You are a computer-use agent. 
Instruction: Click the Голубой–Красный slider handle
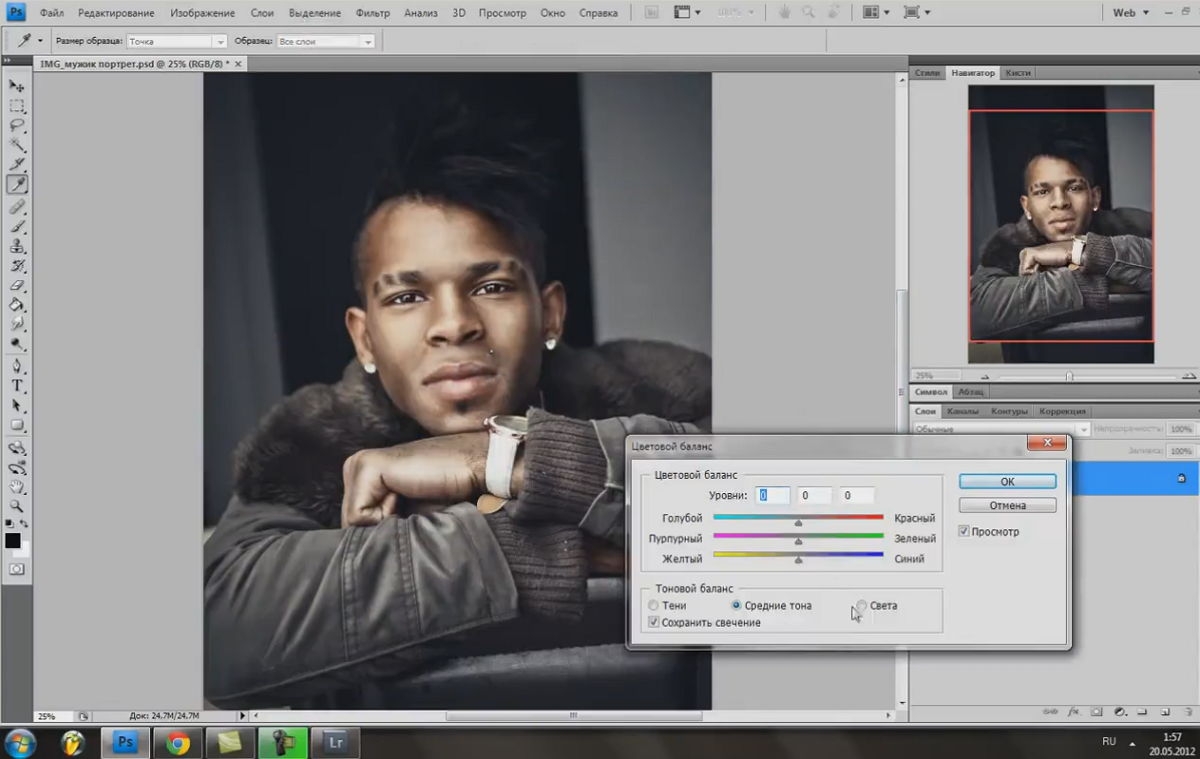(x=798, y=523)
